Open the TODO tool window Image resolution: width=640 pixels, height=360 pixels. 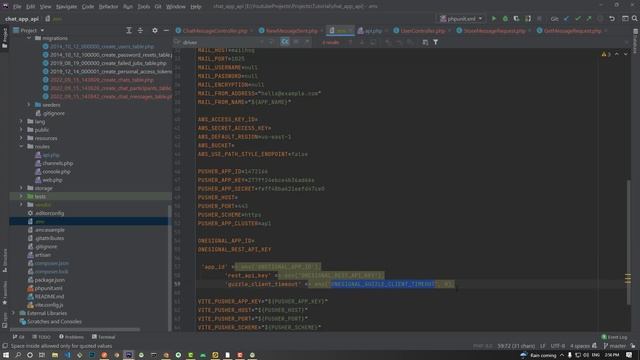point(41,337)
